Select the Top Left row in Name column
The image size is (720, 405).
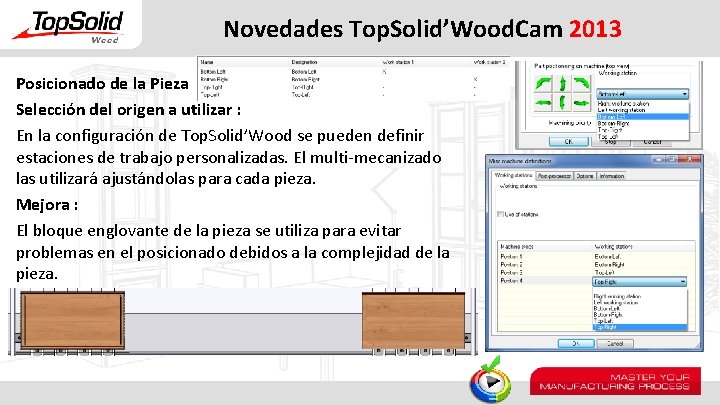(210, 95)
